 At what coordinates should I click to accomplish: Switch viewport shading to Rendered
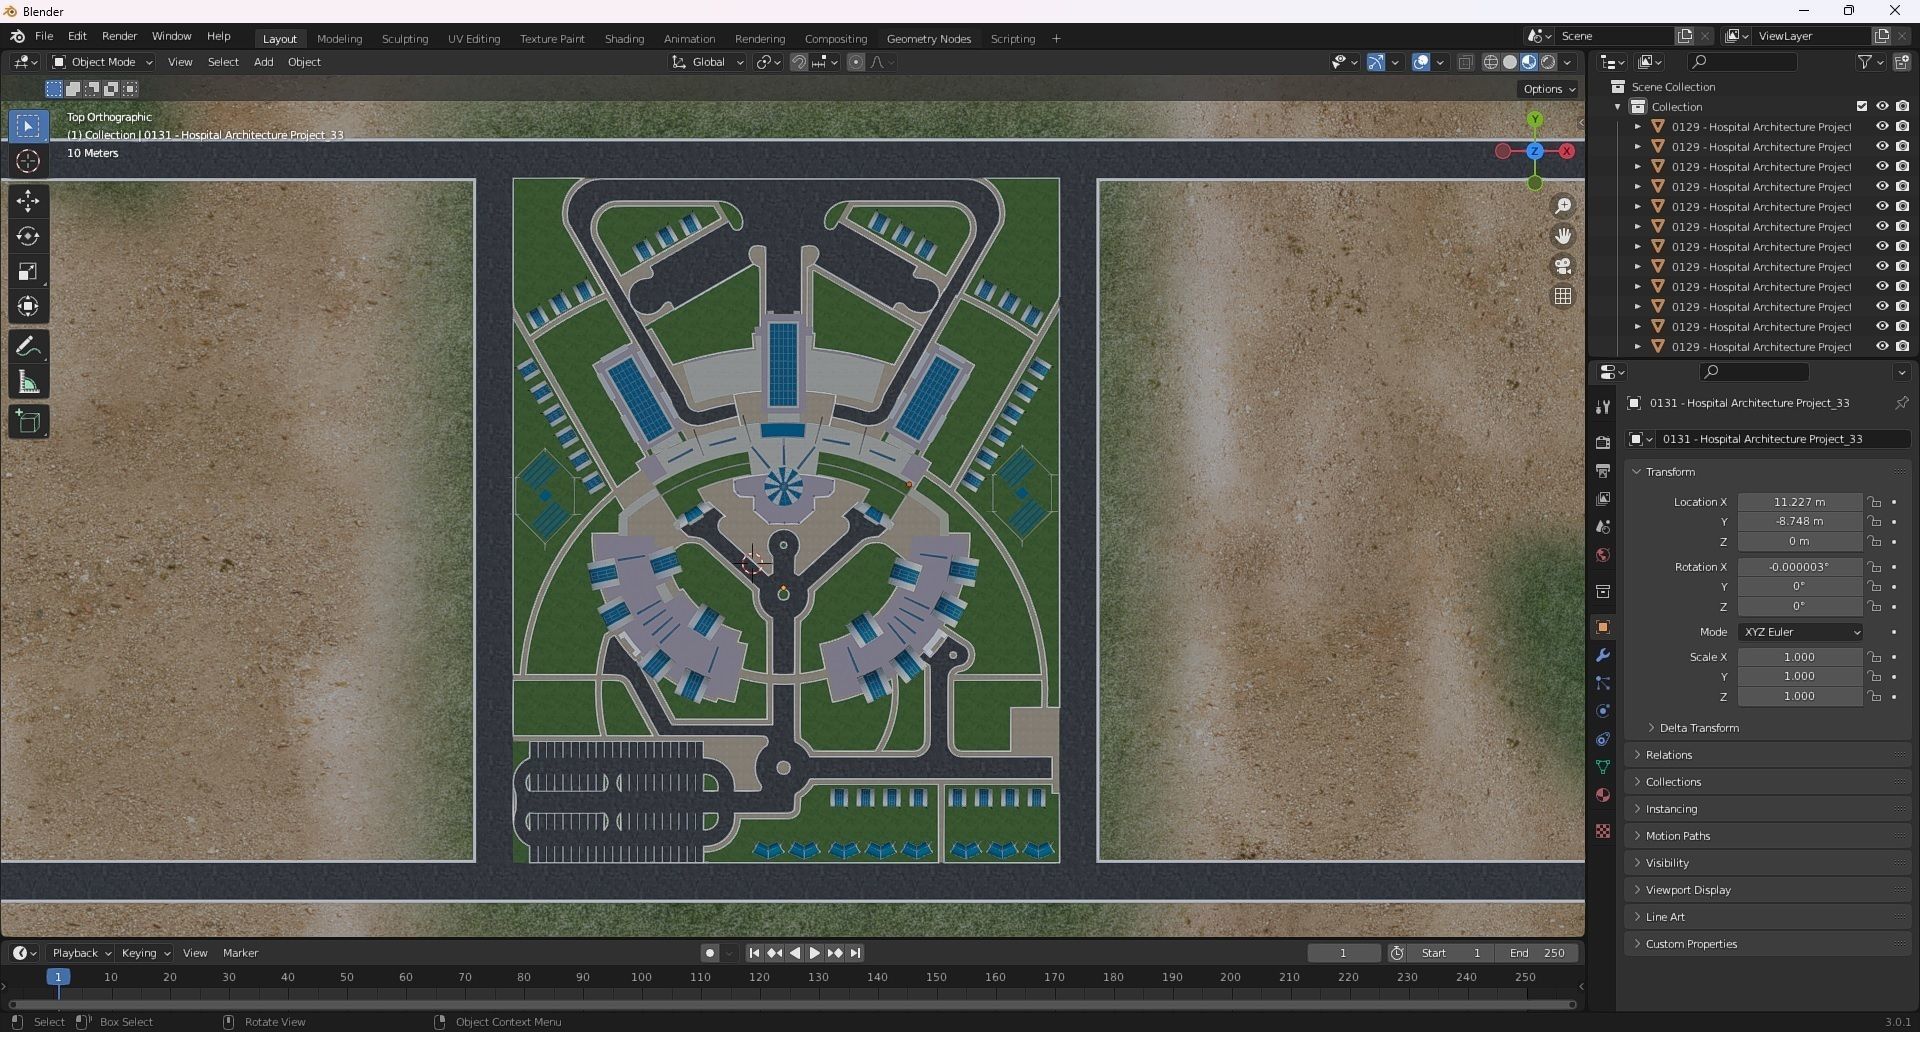pos(1548,62)
